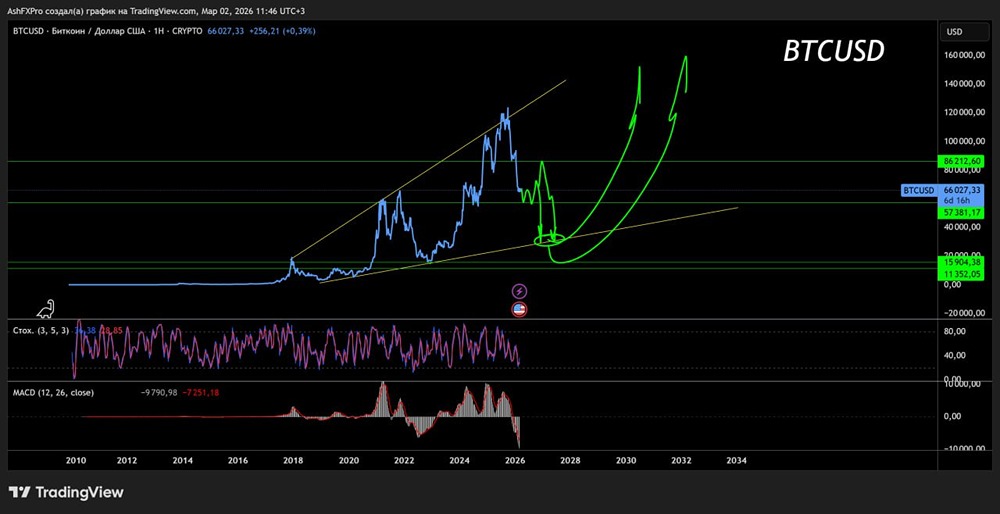Click the blue BTCUSD price axis tag
Viewport: 1000px width, 514px height.
[x=918, y=190]
